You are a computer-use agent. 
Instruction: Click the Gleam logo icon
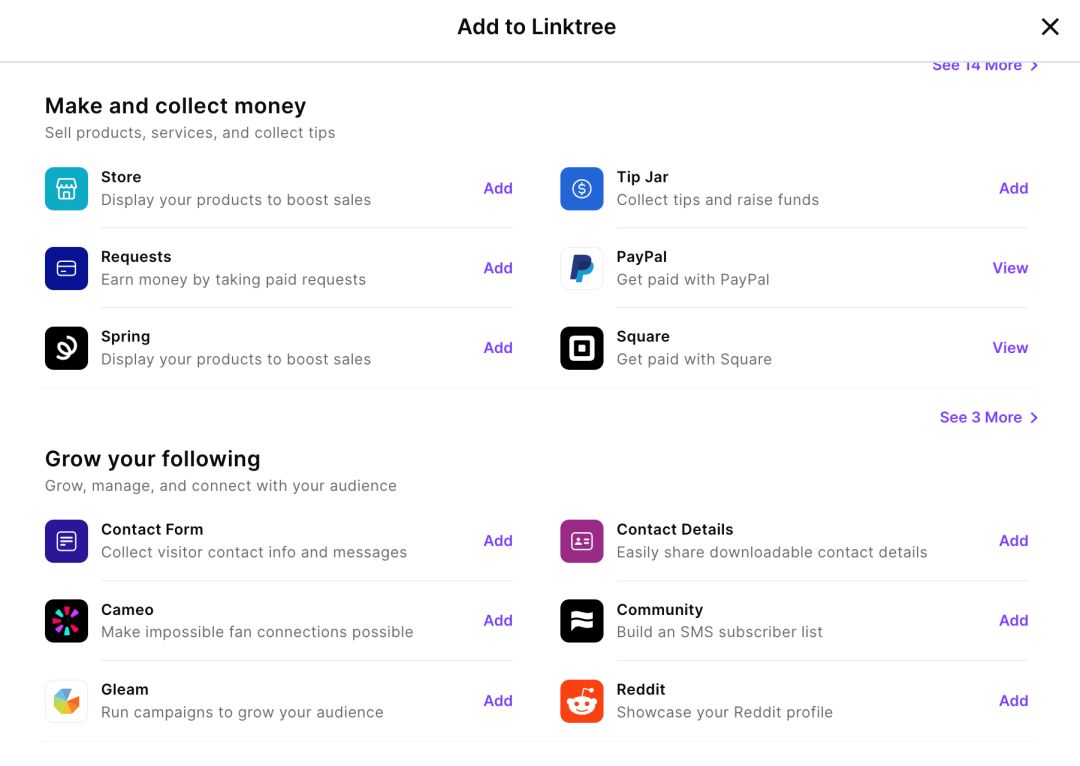coord(66,701)
